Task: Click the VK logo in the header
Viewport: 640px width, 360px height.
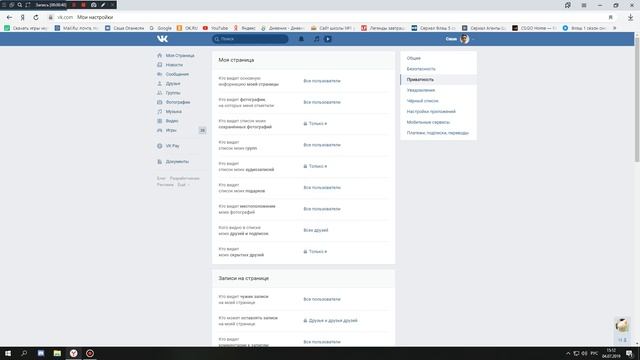Action: (x=162, y=39)
